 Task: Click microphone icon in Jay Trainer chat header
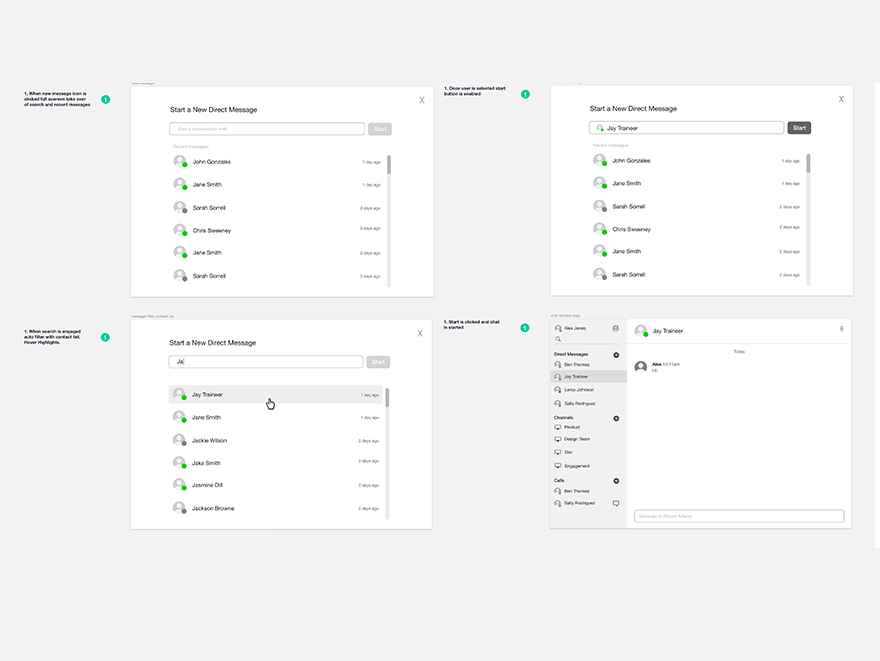(x=841, y=329)
